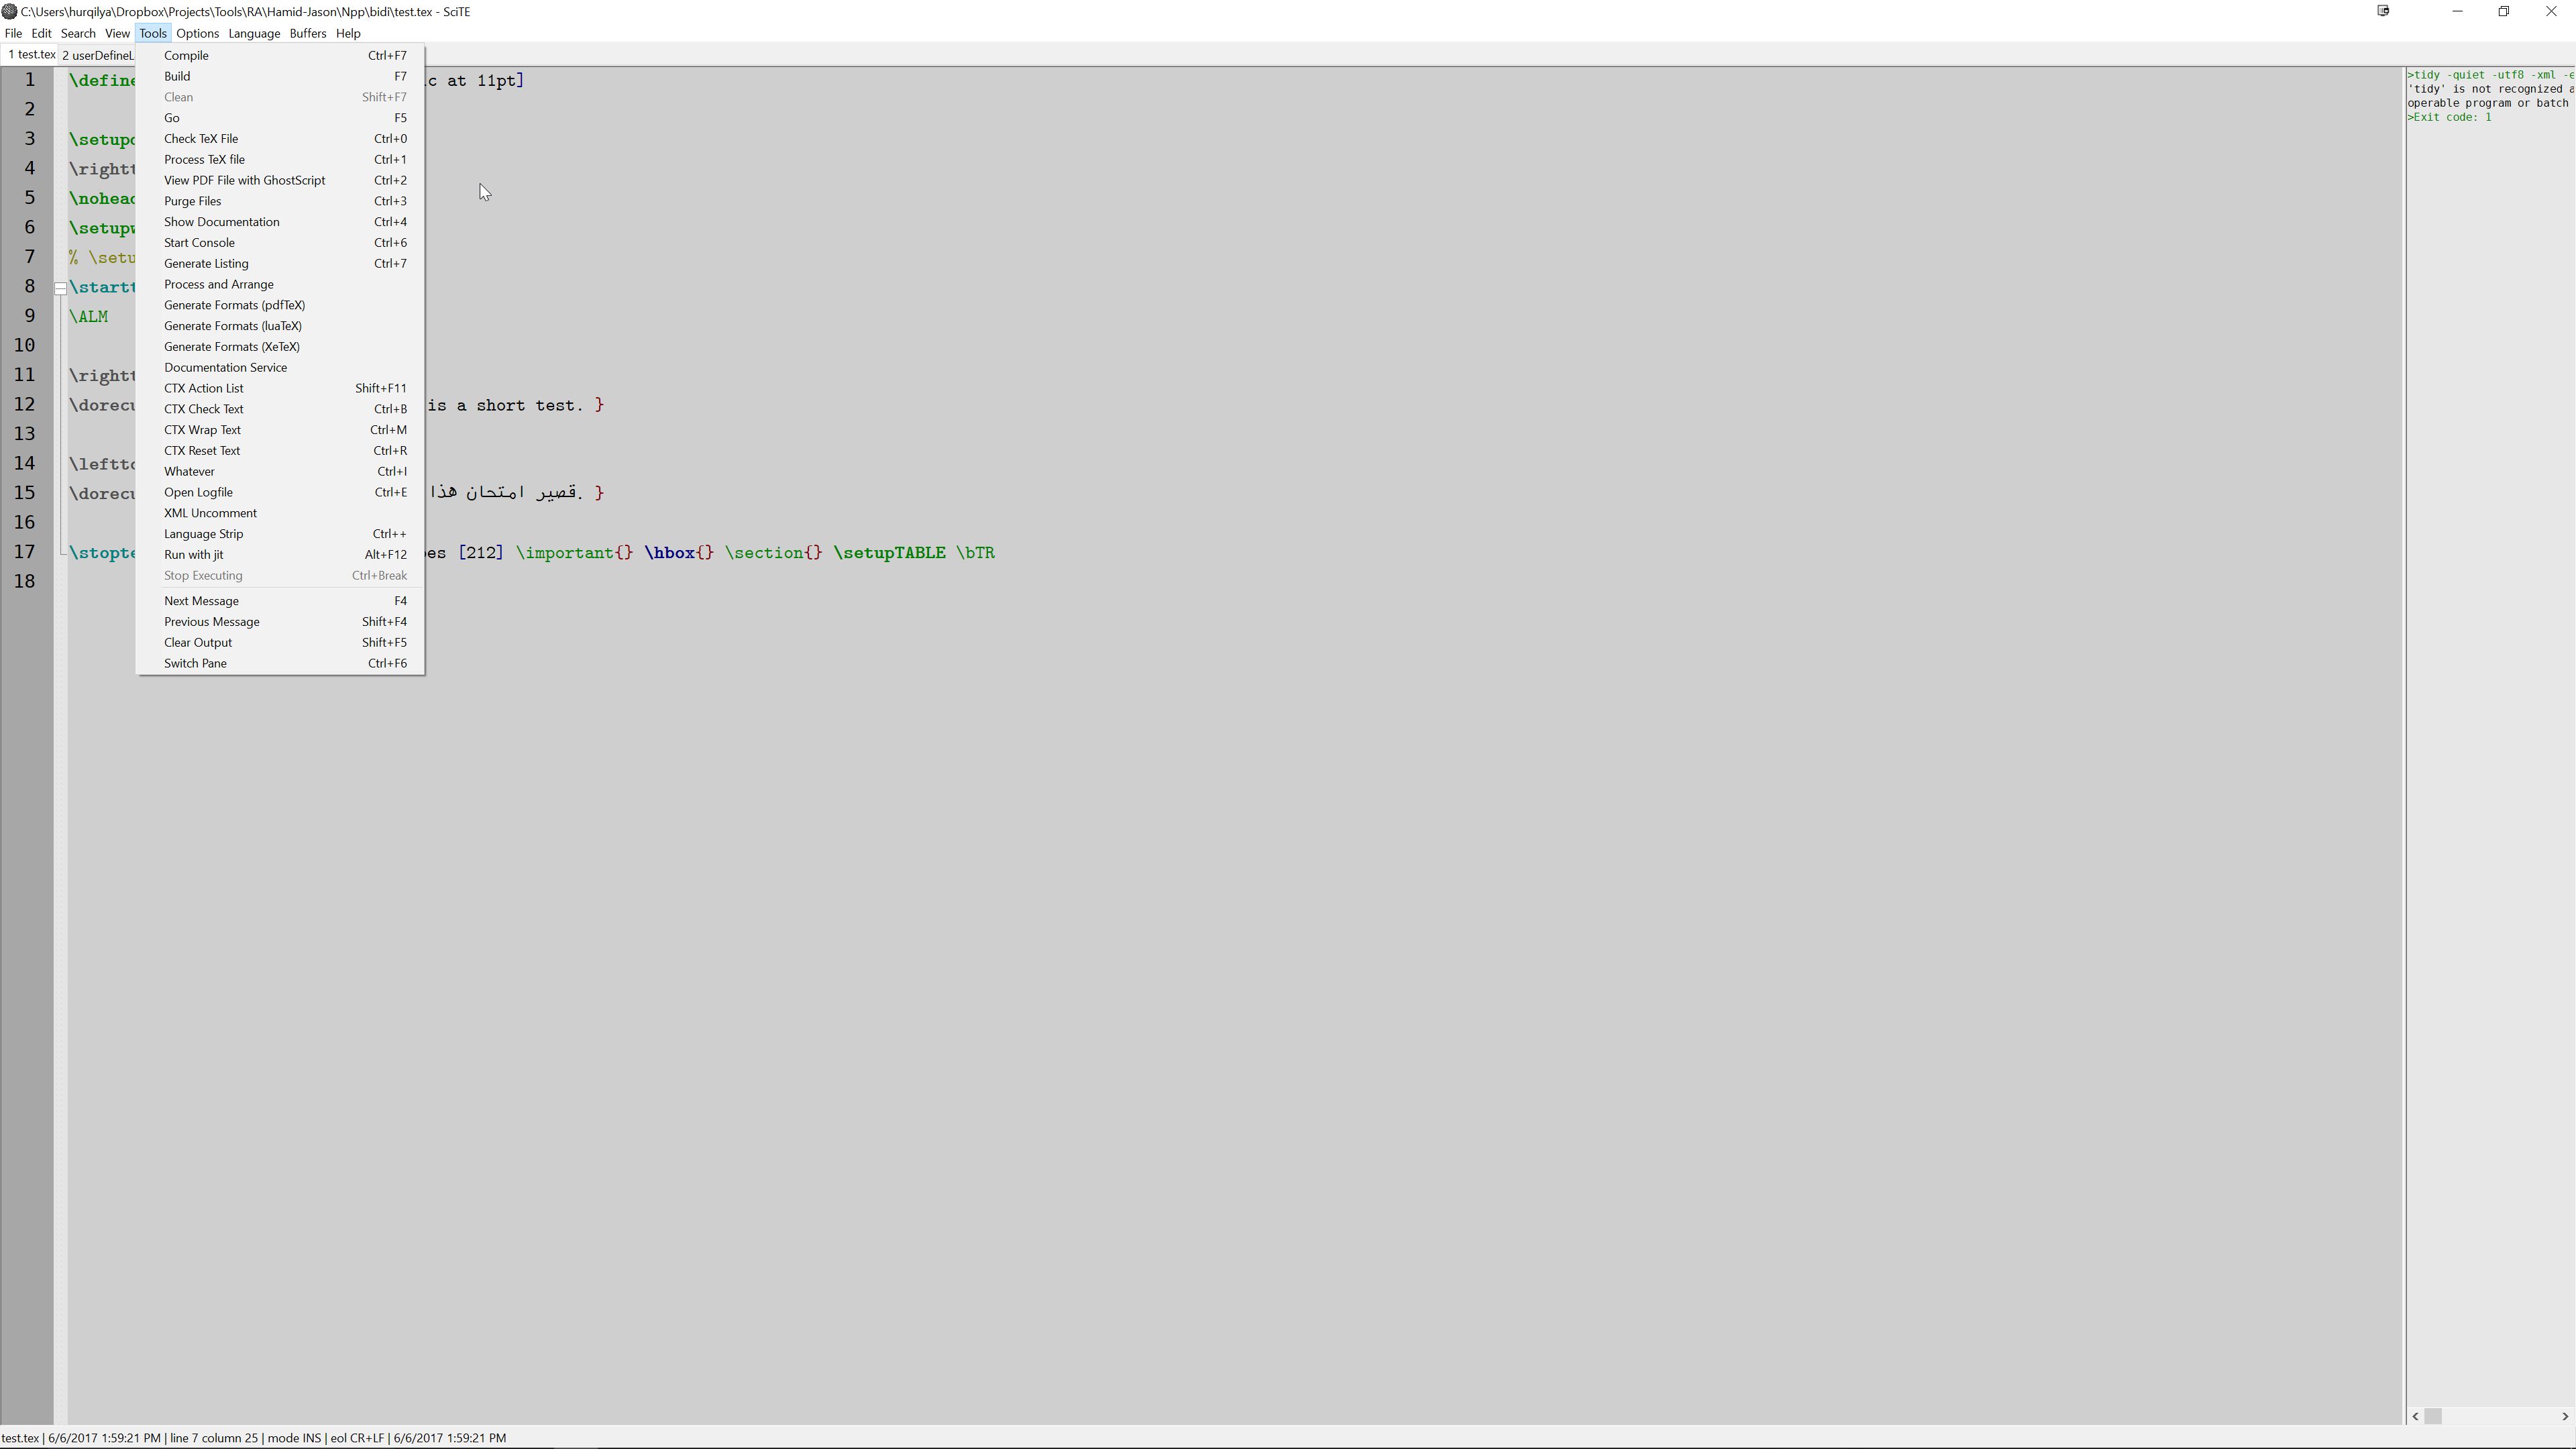
Task: Open the Options menu
Action: pos(197,33)
